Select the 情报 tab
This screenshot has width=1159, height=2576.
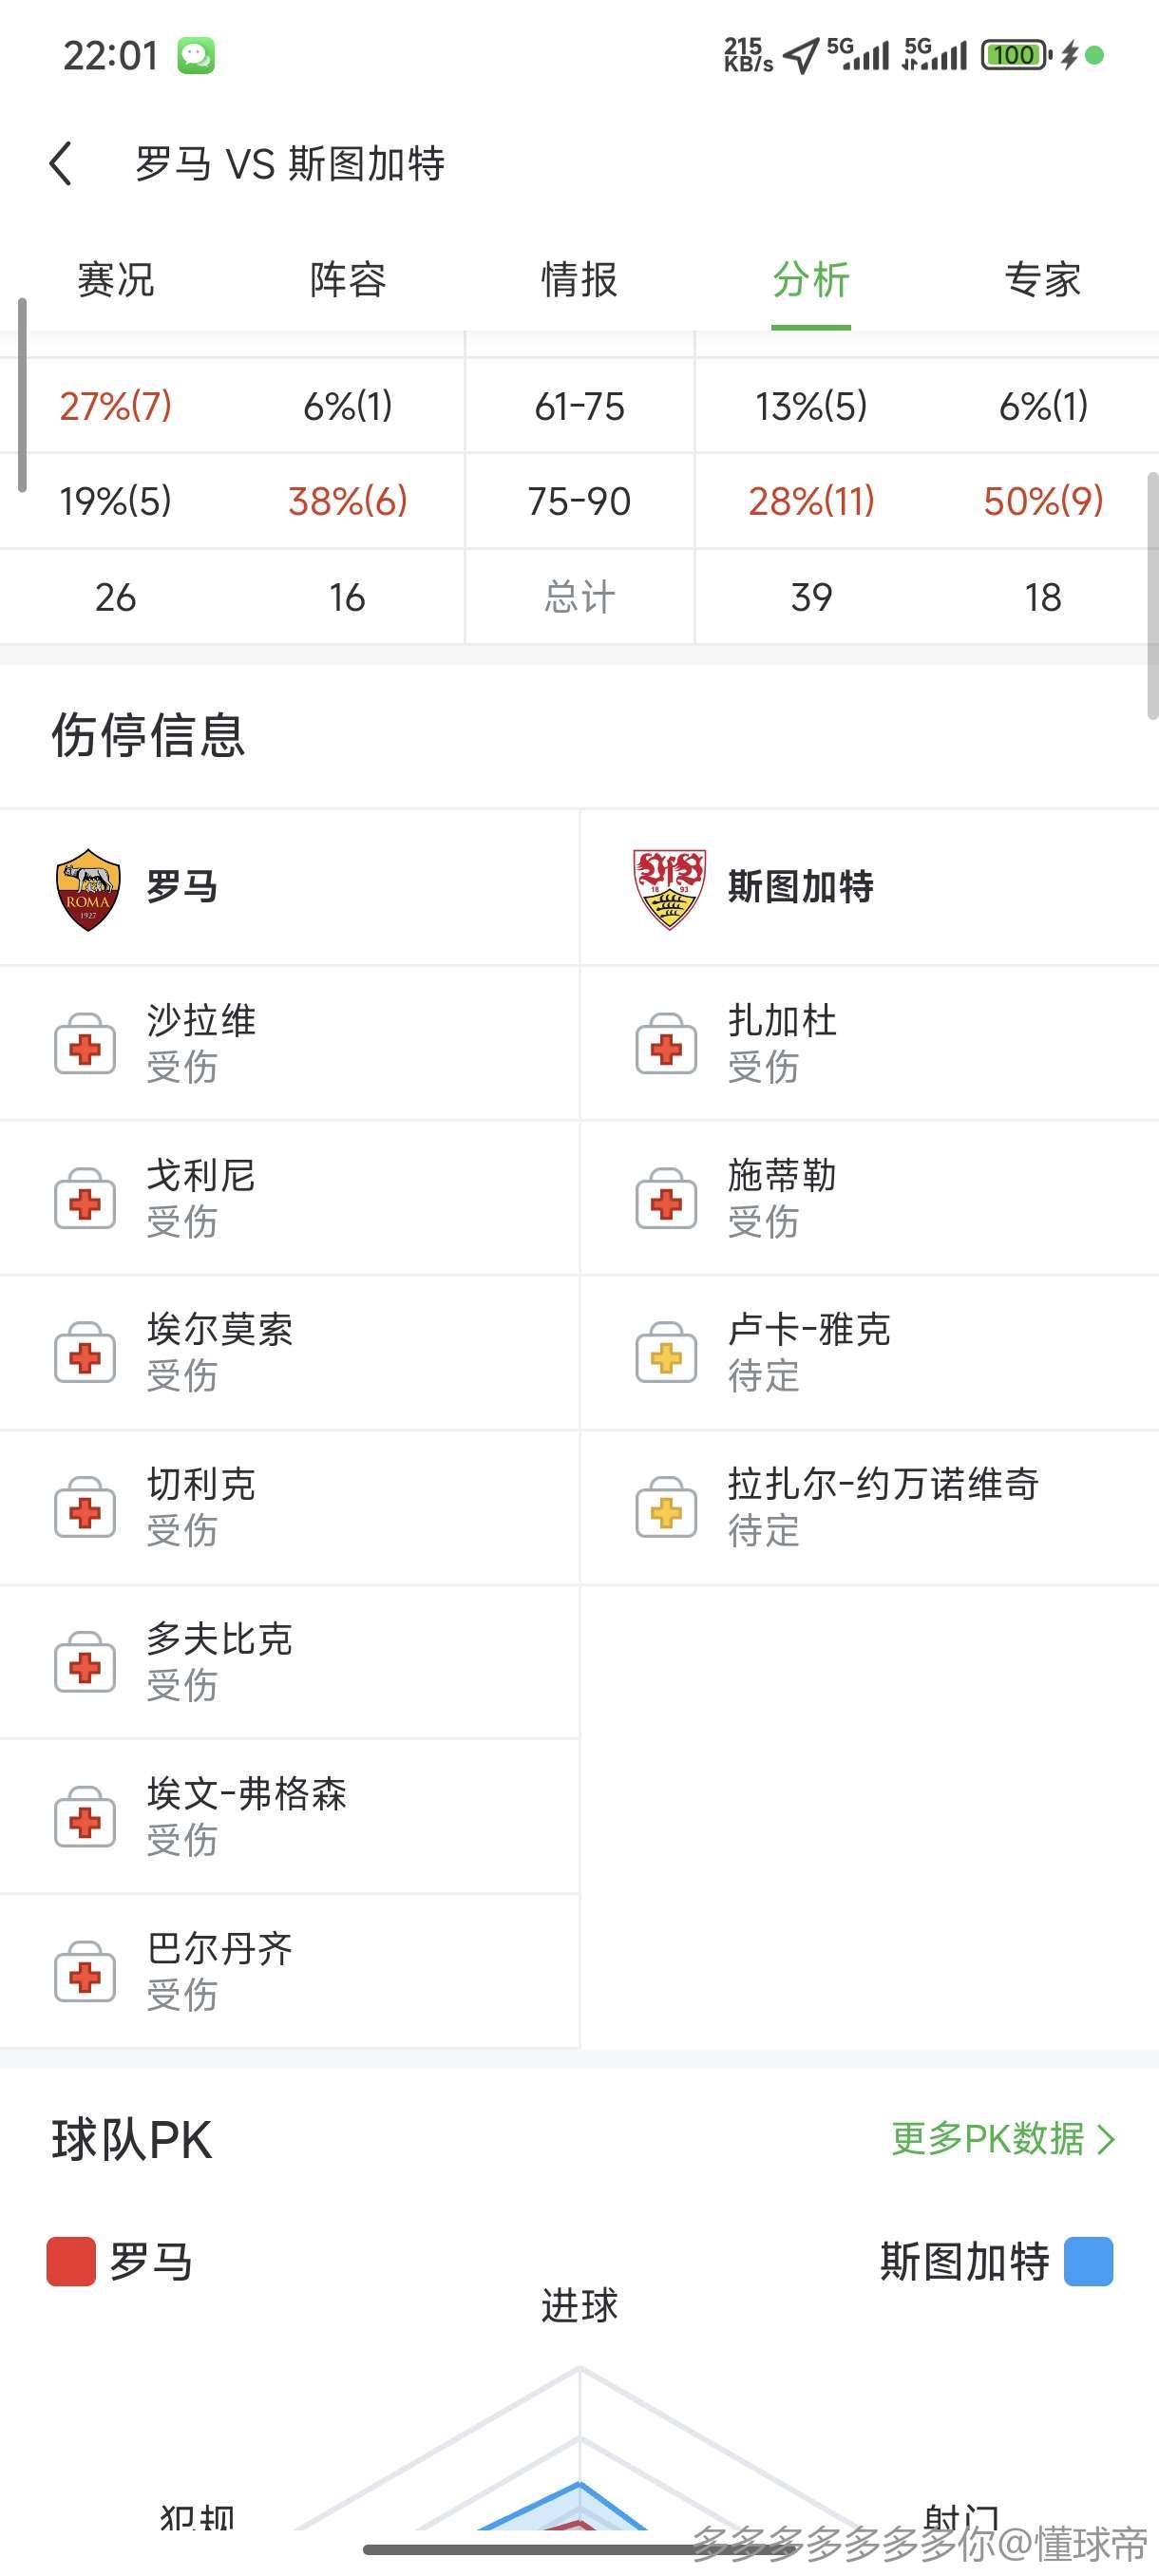pyautogui.click(x=579, y=280)
